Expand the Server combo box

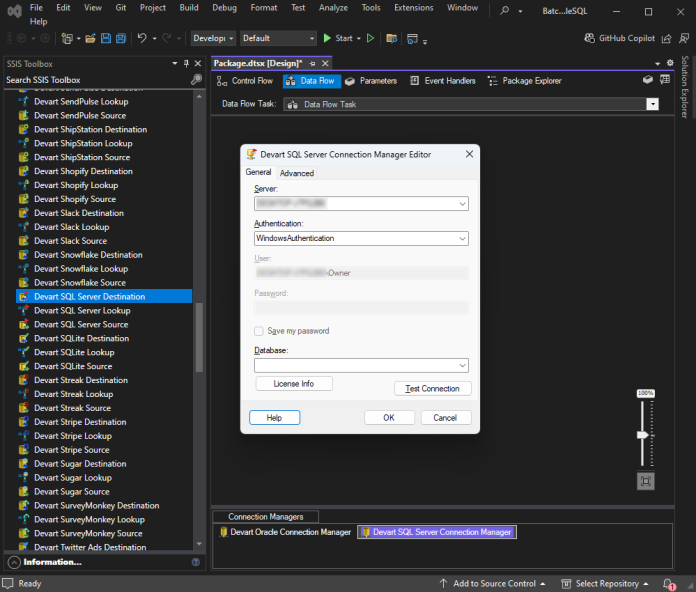pyautogui.click(x=462, y=204)
